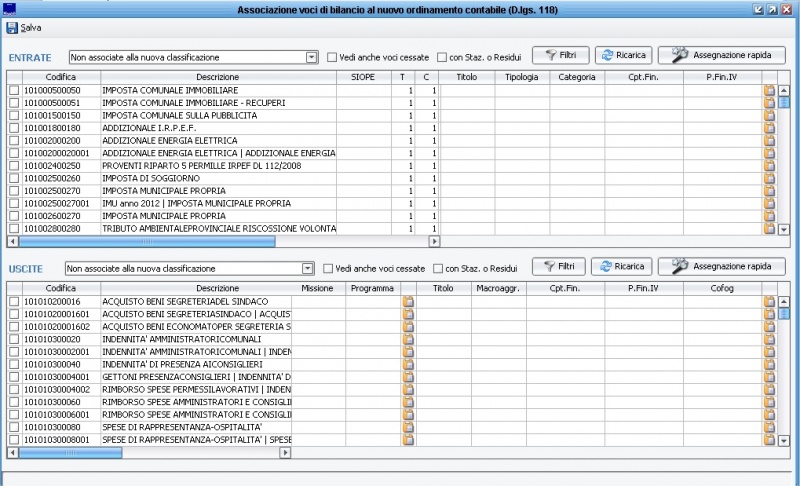800x486 pixels.
Task: Enable Entrate 'Vedi anche voci cessate' checkbox
Action: (x=332, y=57)
